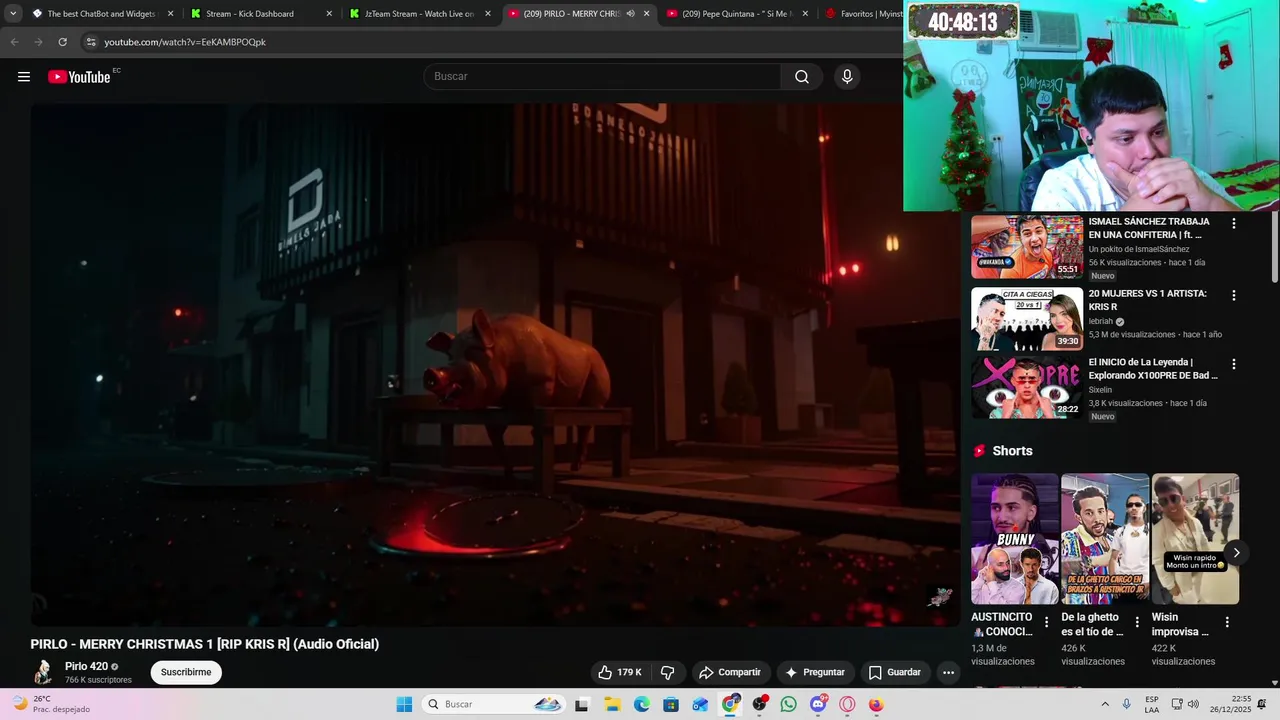1280x720 pixels.
Task: Click the YouTube search input field
Action: pyautogui.click(x=602, y=77)
